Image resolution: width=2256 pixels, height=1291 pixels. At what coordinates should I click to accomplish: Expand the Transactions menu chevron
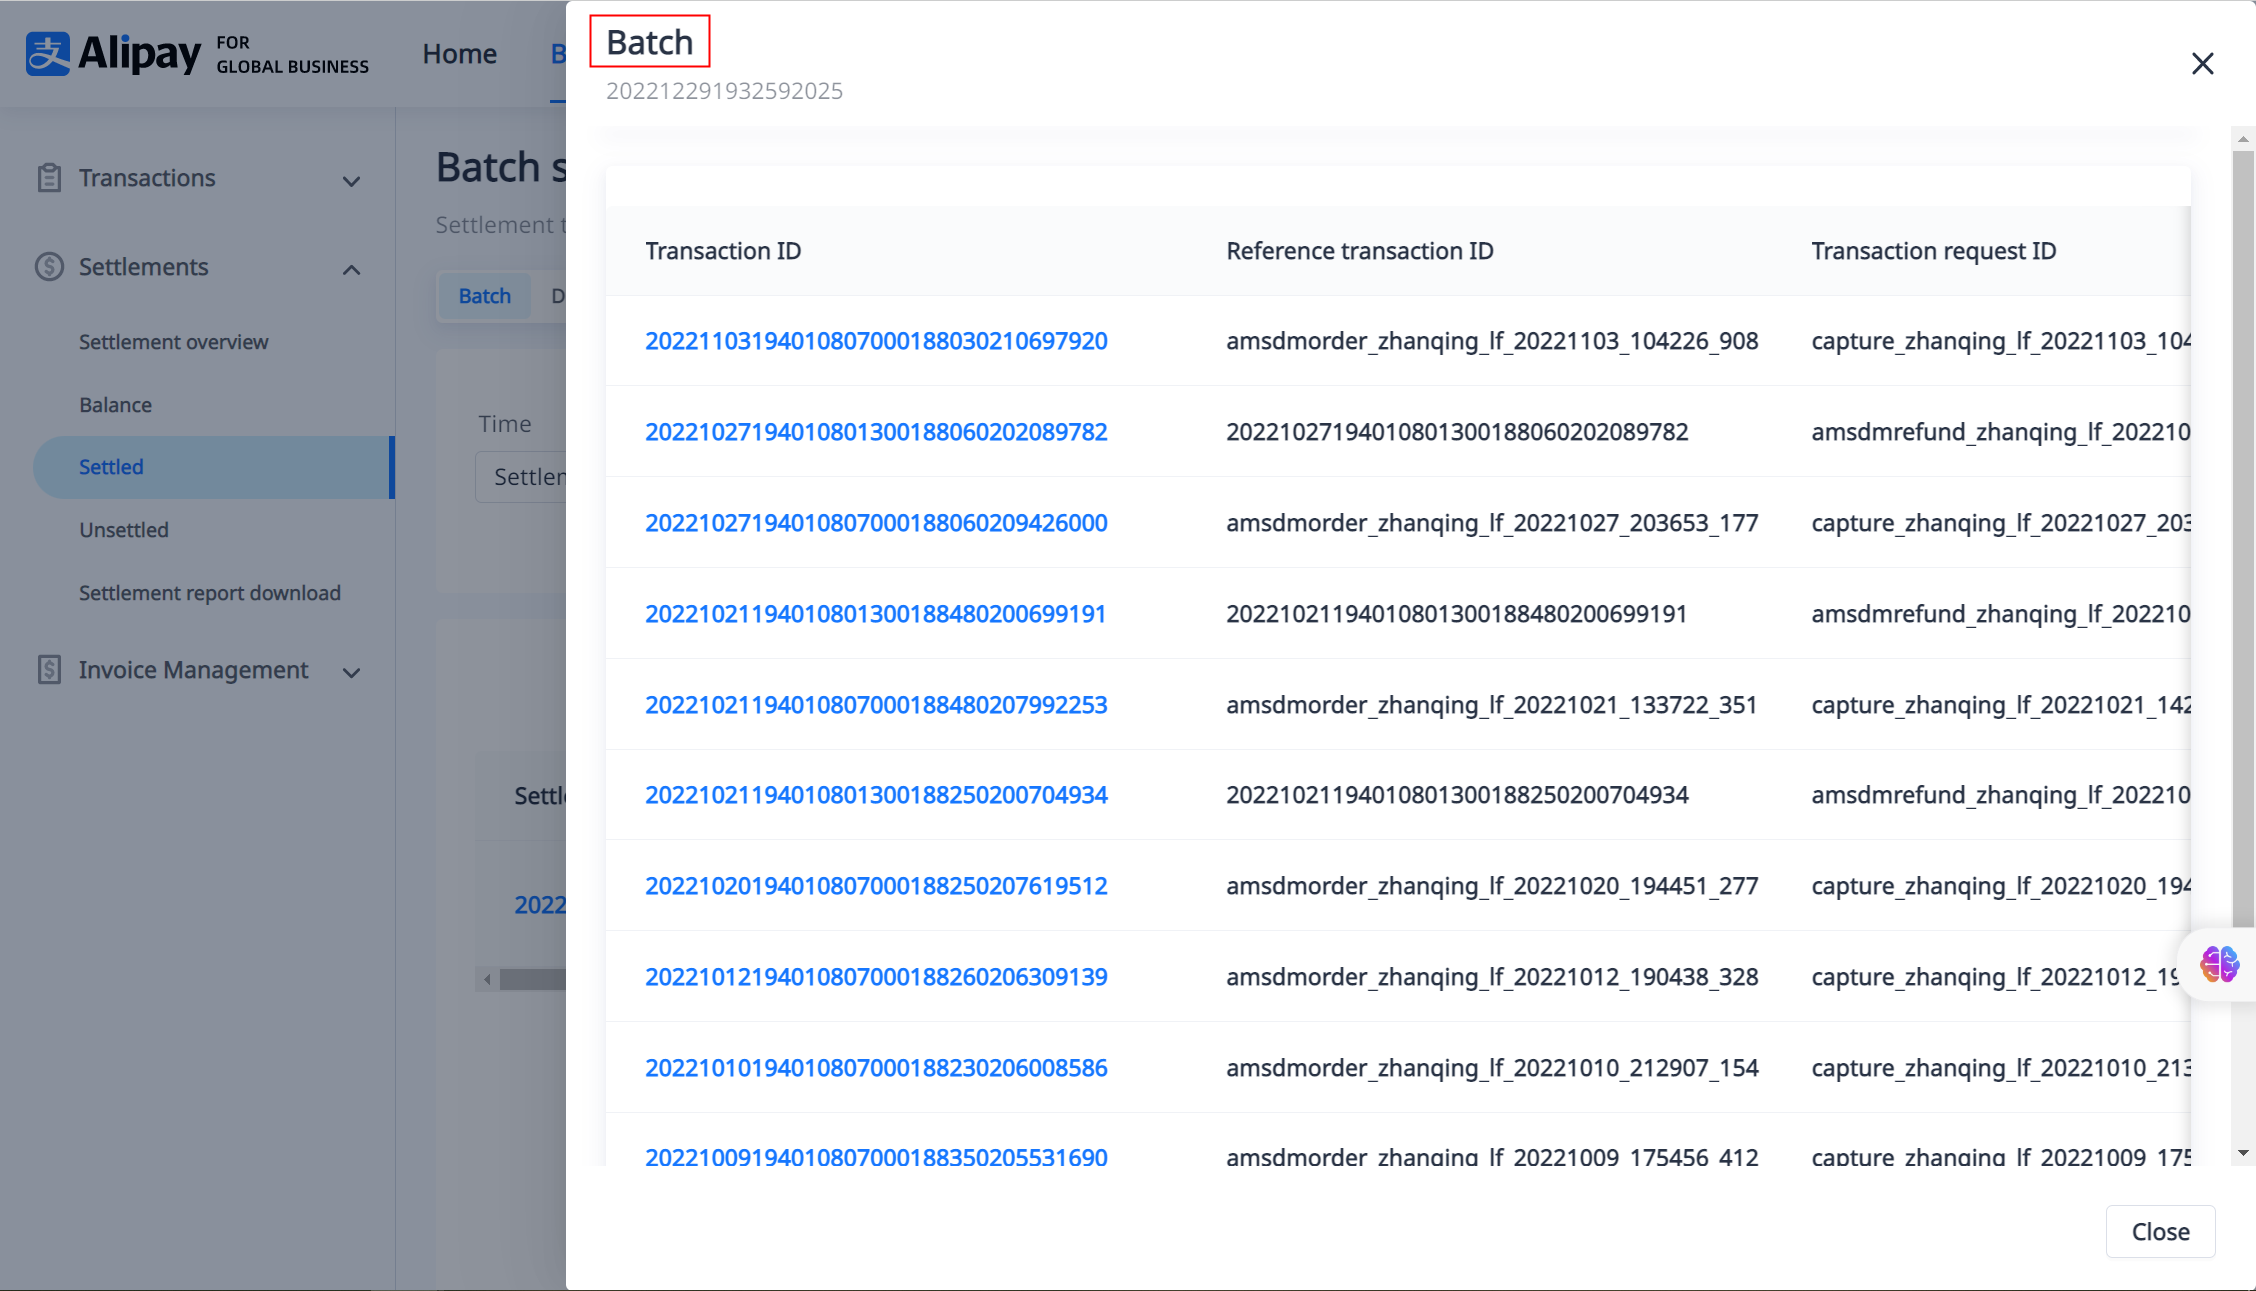point(351,181)
